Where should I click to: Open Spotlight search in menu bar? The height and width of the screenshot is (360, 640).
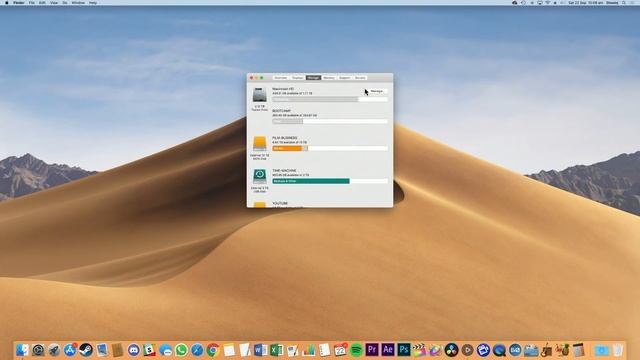coord(624,2)
